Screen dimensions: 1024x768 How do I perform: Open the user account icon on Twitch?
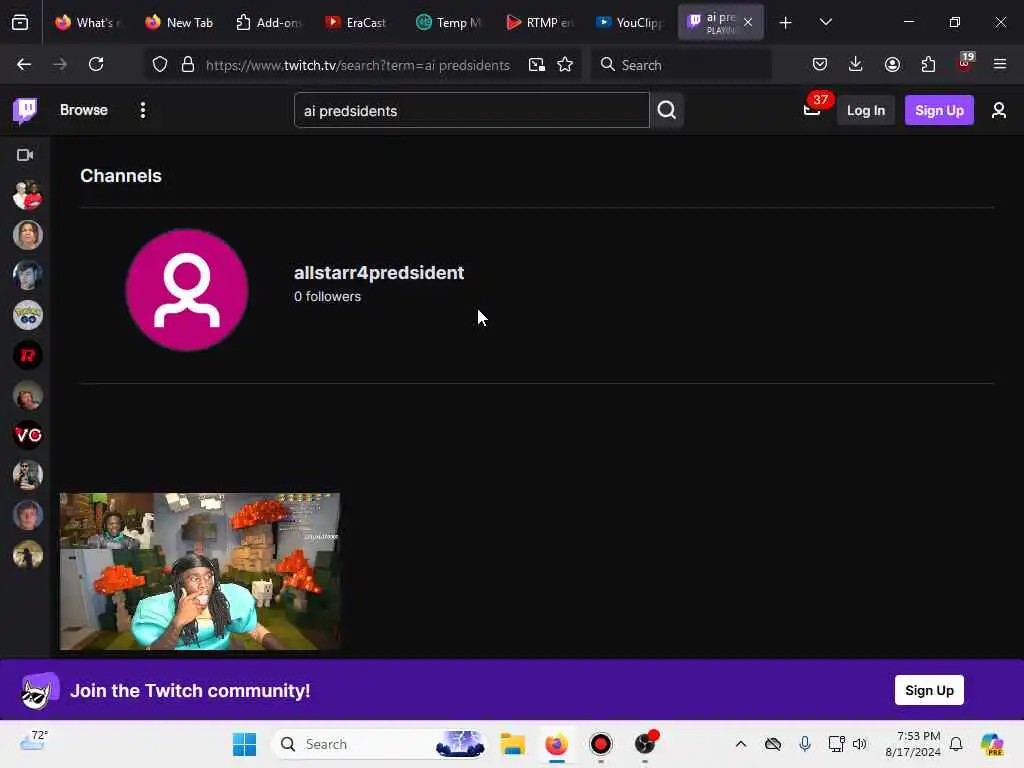(x=999, y=110)
